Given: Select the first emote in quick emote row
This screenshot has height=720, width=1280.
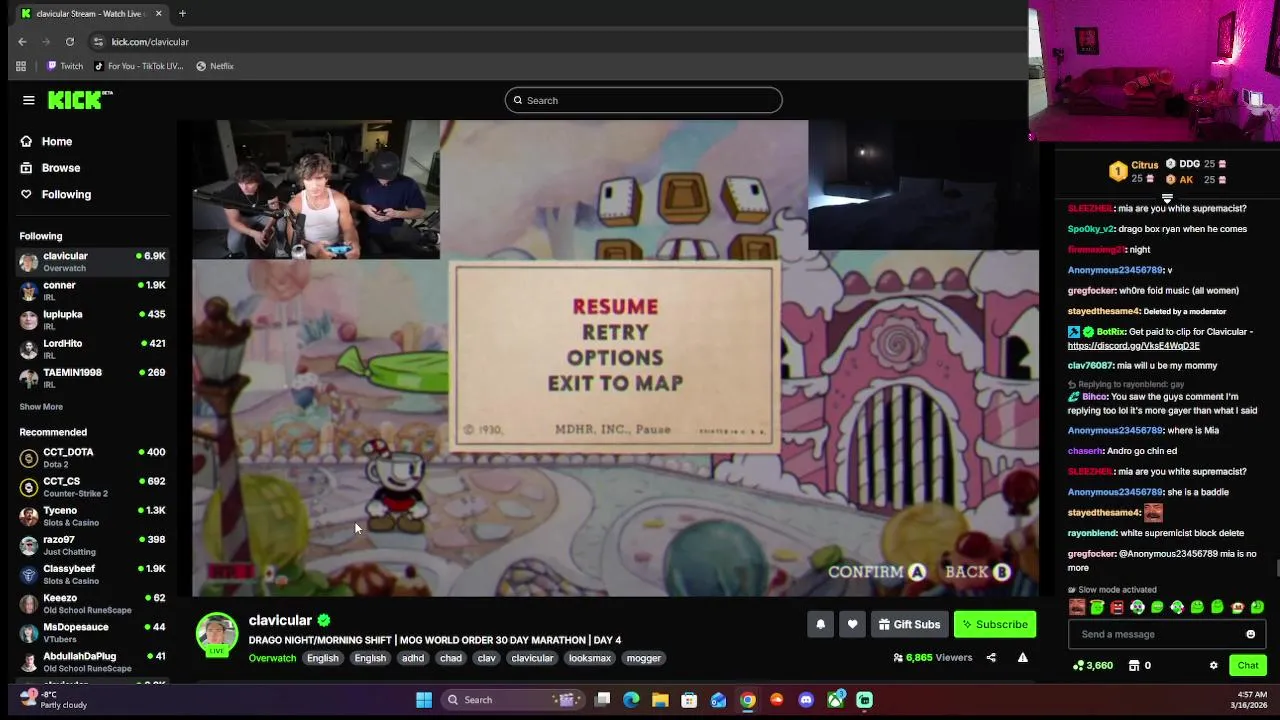Looking at the screenshot, I should (1077, 607).
